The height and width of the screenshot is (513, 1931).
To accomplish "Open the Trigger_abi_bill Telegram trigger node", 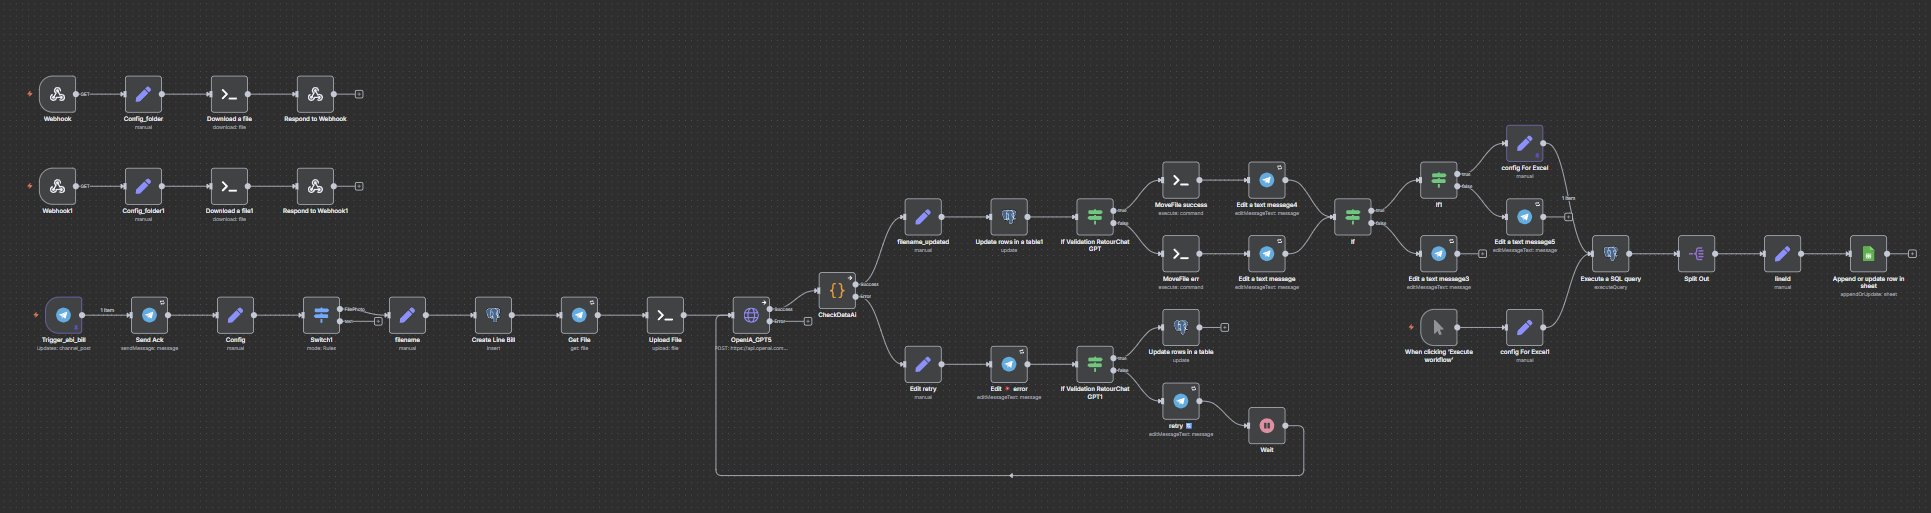I will 63,316.
